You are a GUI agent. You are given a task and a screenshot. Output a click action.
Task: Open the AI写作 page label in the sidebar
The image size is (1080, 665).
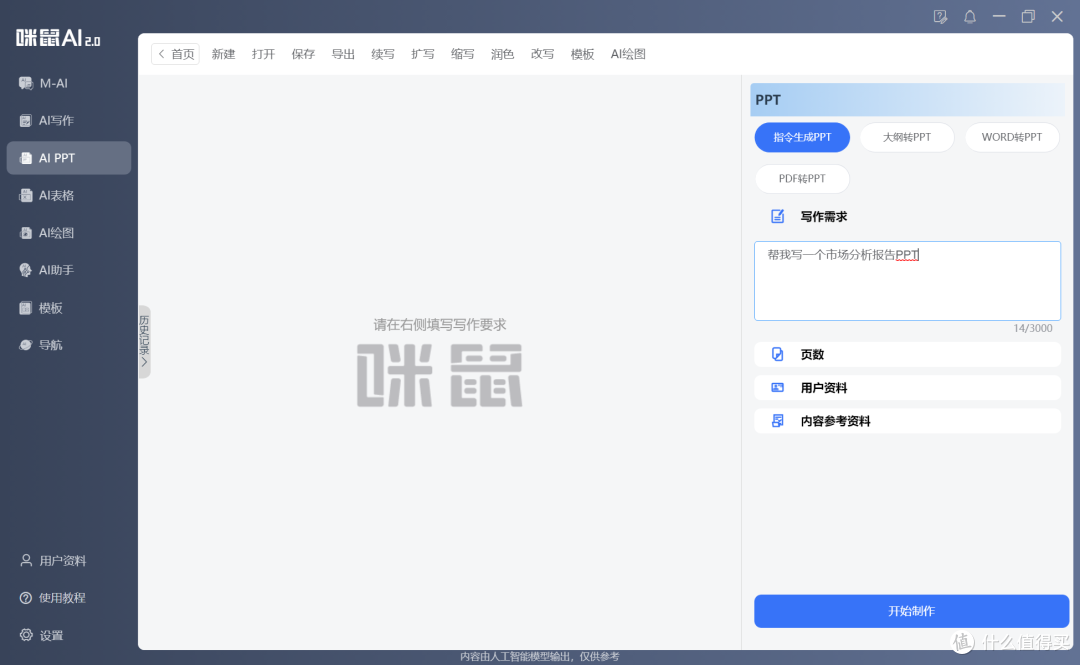(56, 121)
